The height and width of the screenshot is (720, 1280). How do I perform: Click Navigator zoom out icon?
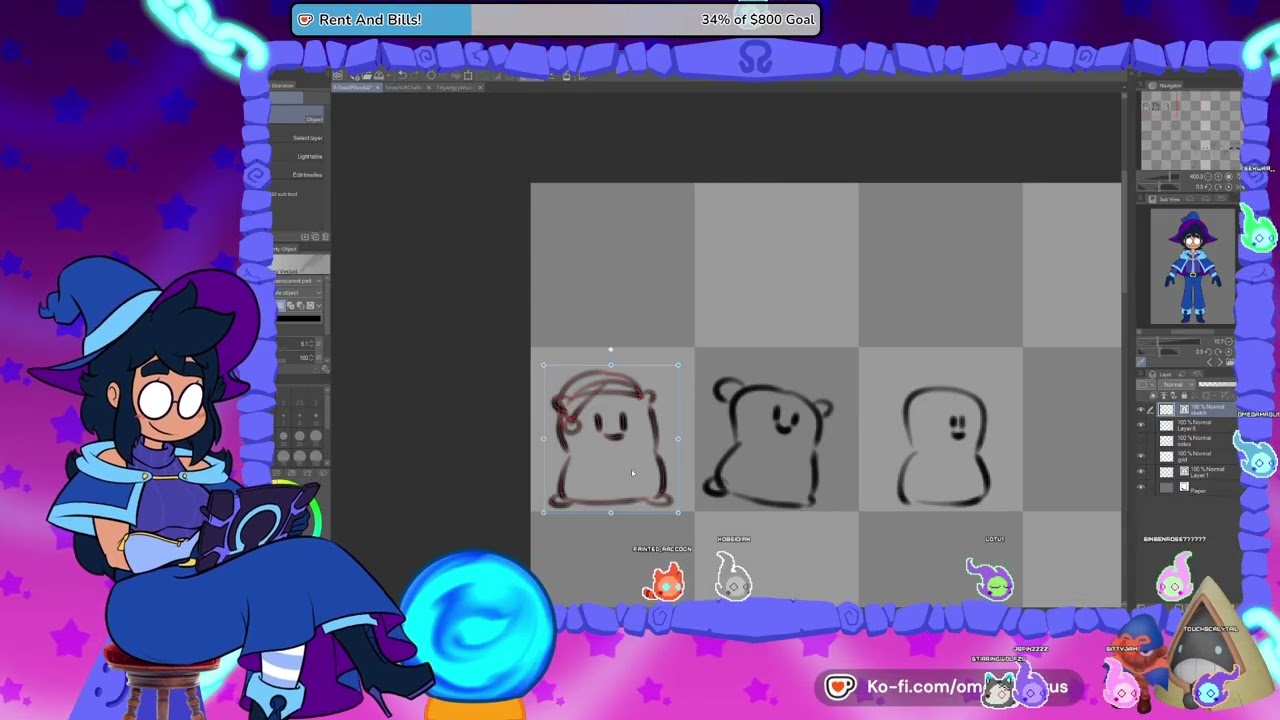(1208, 177)
